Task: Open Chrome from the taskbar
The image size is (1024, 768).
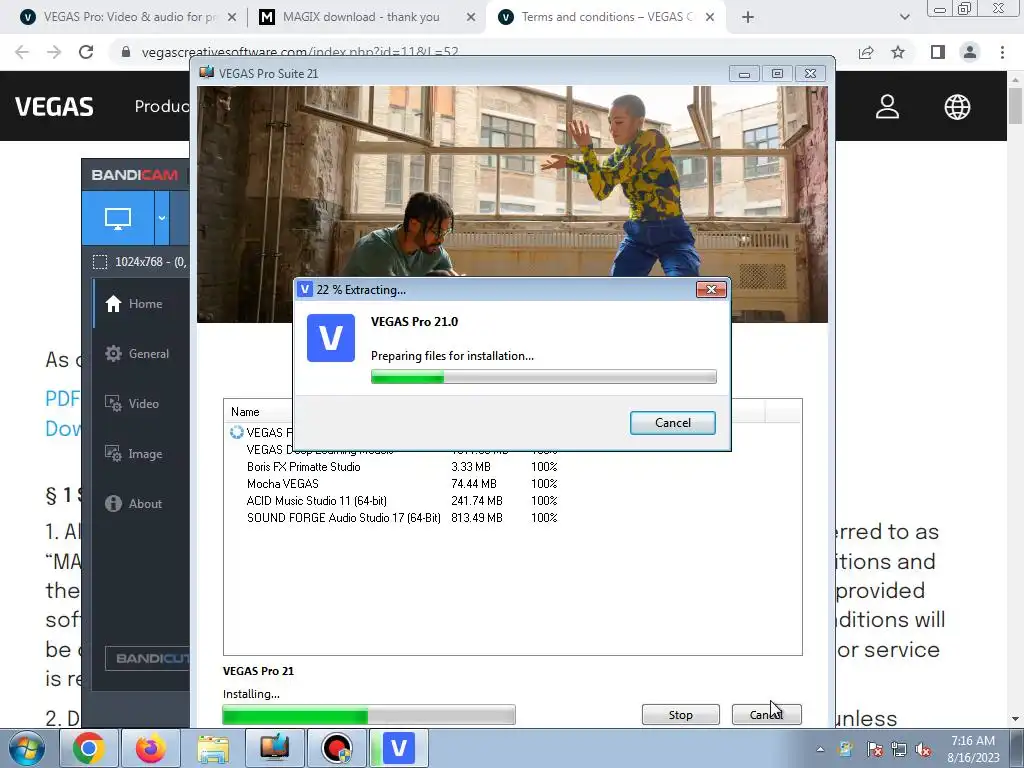Action: (x=89, y=748)
